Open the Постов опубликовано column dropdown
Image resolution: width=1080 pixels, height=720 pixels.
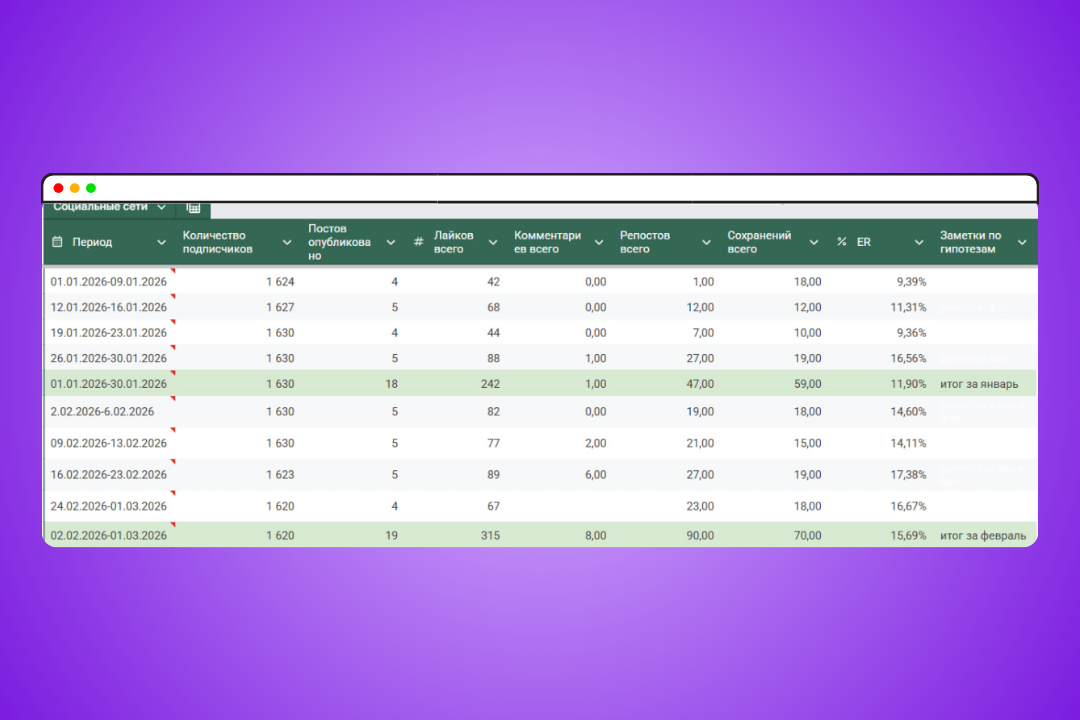pos(391,243)
